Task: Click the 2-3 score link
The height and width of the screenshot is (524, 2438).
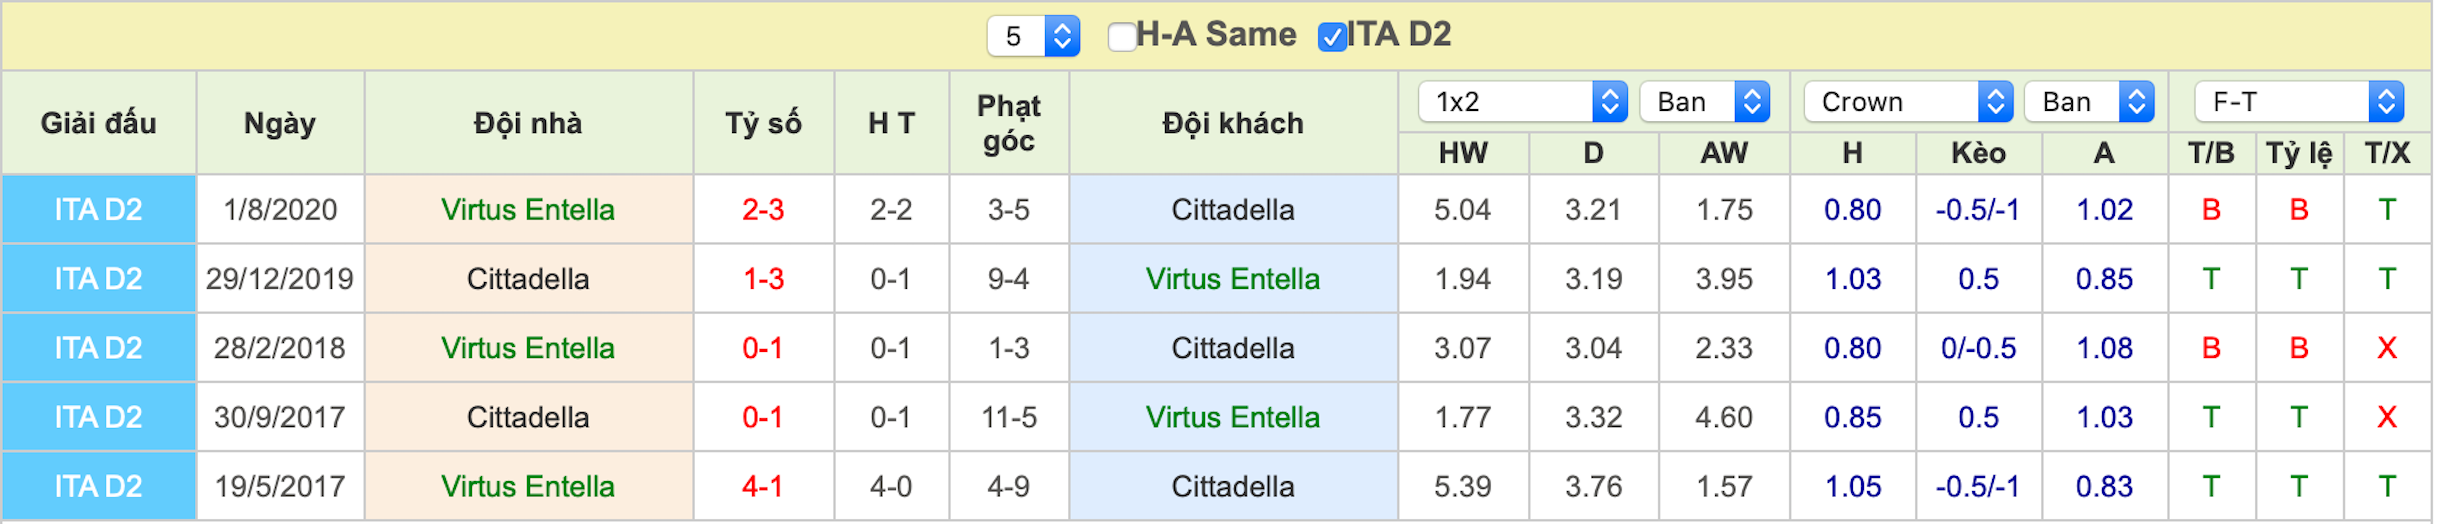Action: pyautogui.click(x=763, y=210)
